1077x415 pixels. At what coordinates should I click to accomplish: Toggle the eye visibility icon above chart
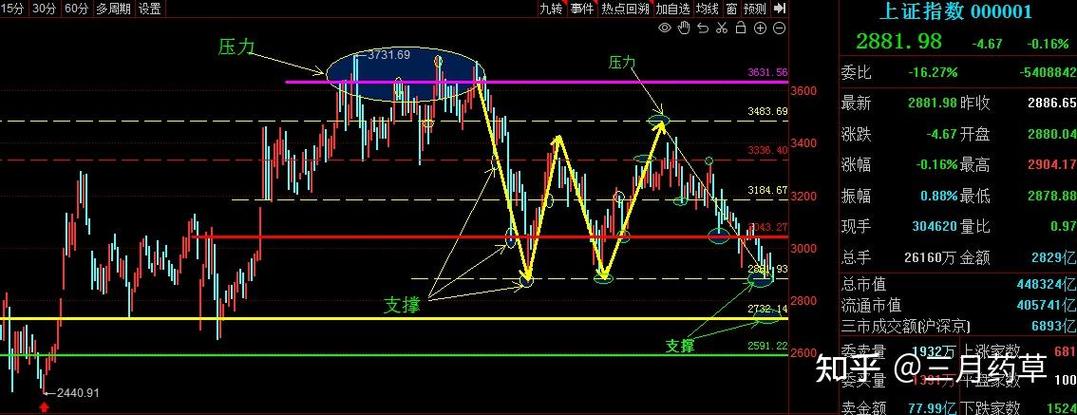click(x=664, y=27)
